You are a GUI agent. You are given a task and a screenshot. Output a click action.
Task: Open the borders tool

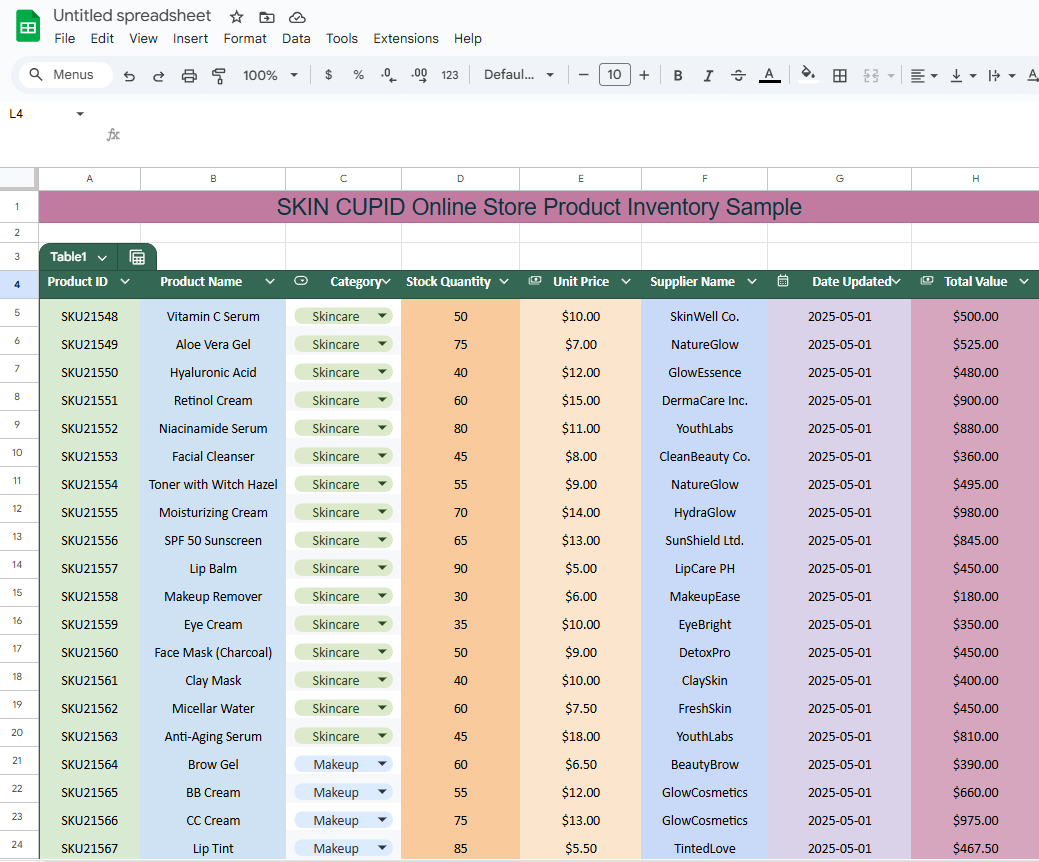tap(840, 76)
